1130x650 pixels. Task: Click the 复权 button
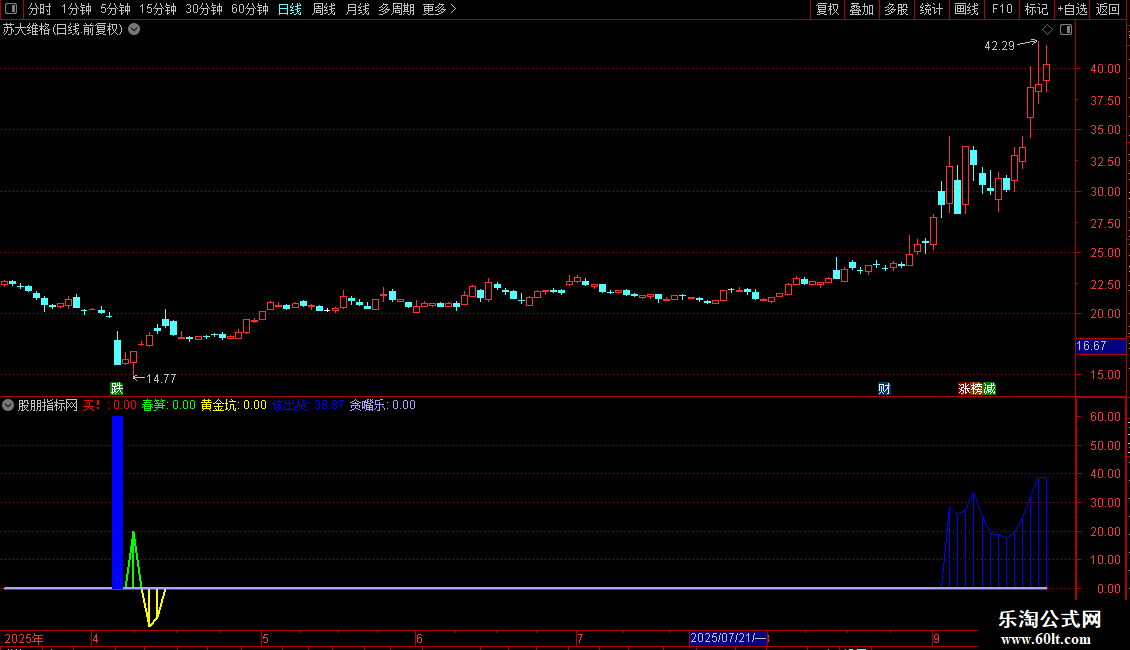(x=827, y=9)
